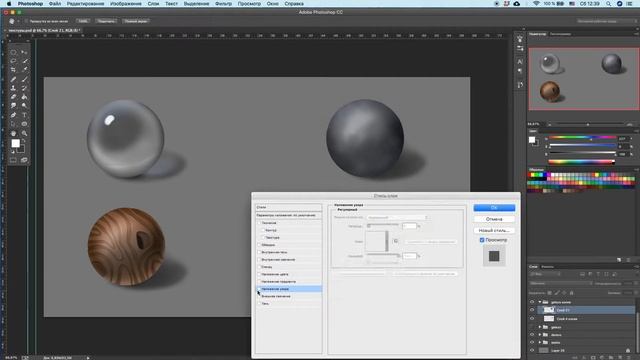Switch to the Каналы tab

[x=548, y=267]
